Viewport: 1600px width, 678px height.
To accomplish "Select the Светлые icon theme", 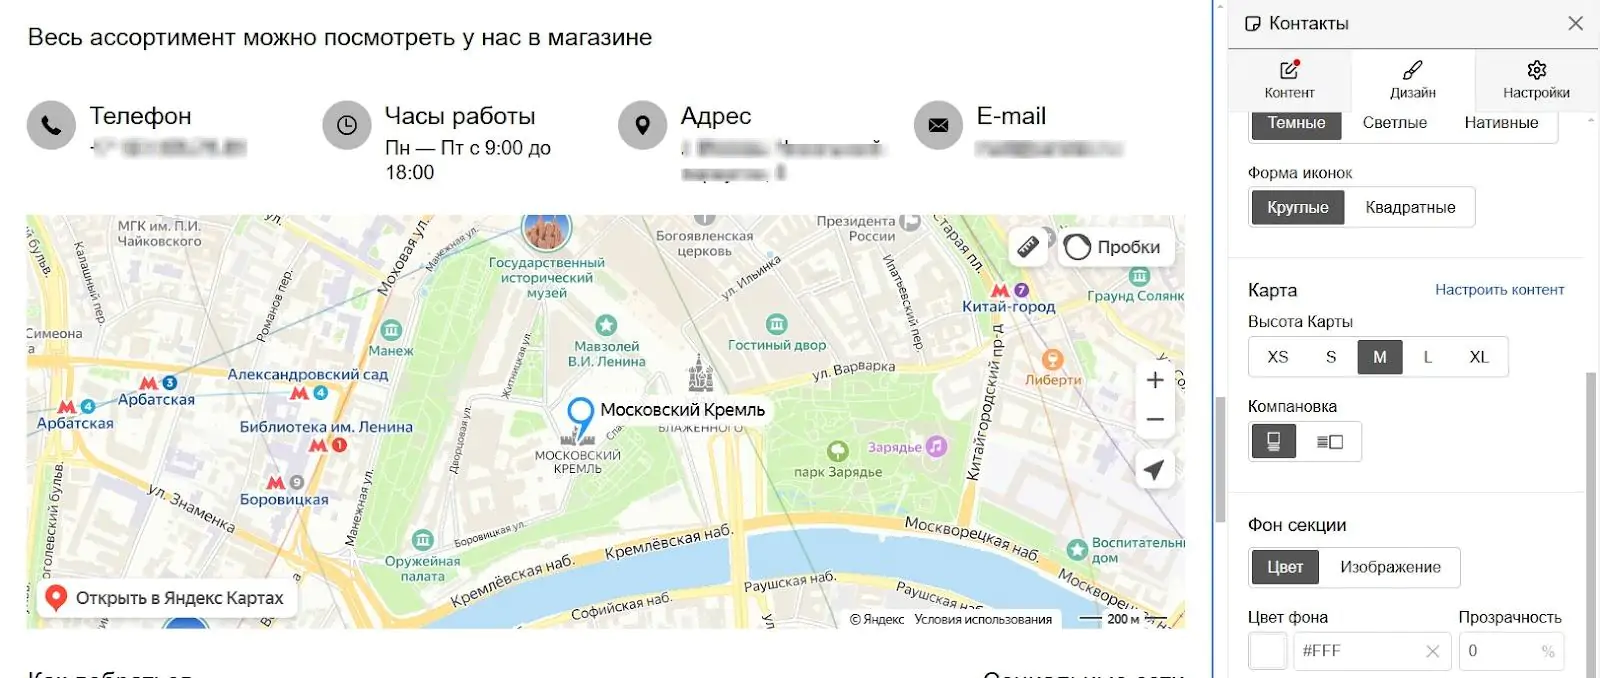I will click(1394, 123).
